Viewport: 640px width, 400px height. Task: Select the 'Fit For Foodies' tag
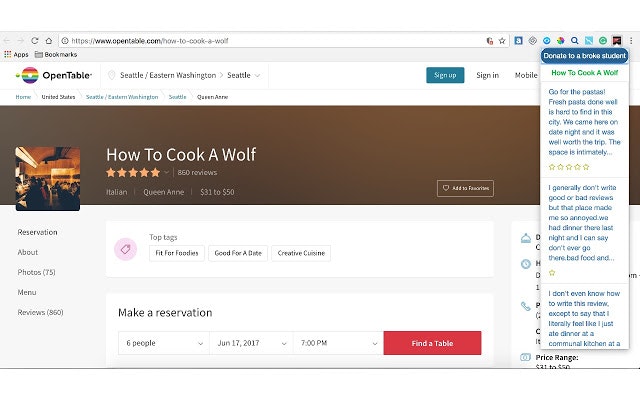click(x=177, y=253)
